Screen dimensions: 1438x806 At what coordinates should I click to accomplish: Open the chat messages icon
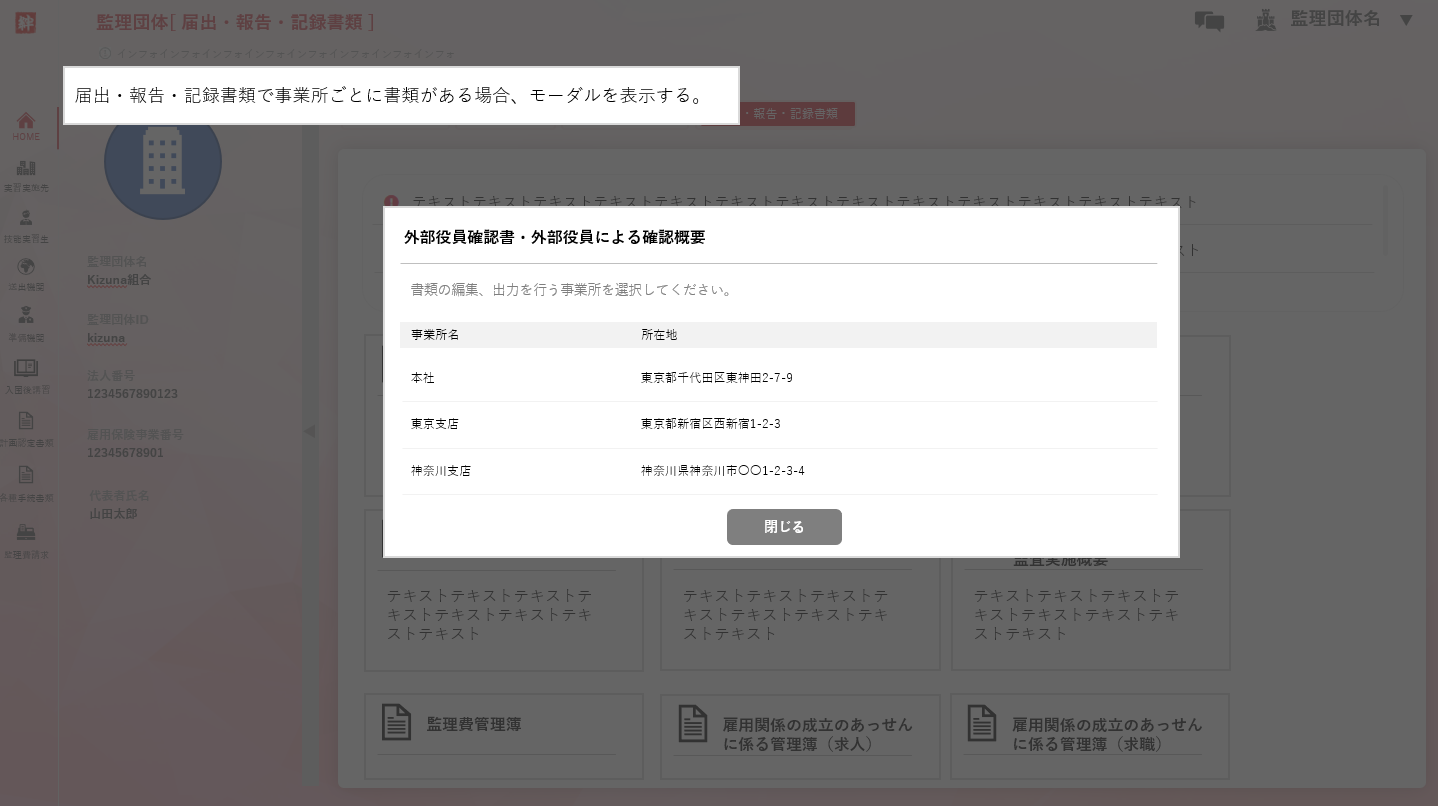pos(1209,21)
